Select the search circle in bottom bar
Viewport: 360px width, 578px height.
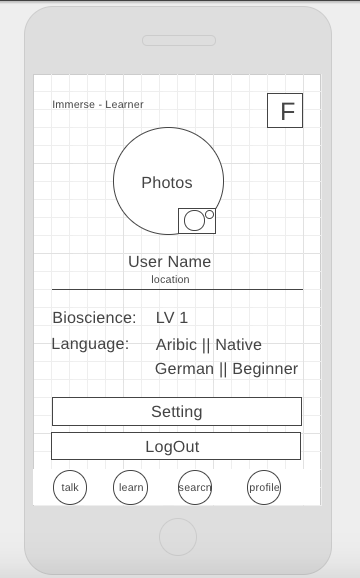pyautogui.click(x=195, y=487)
